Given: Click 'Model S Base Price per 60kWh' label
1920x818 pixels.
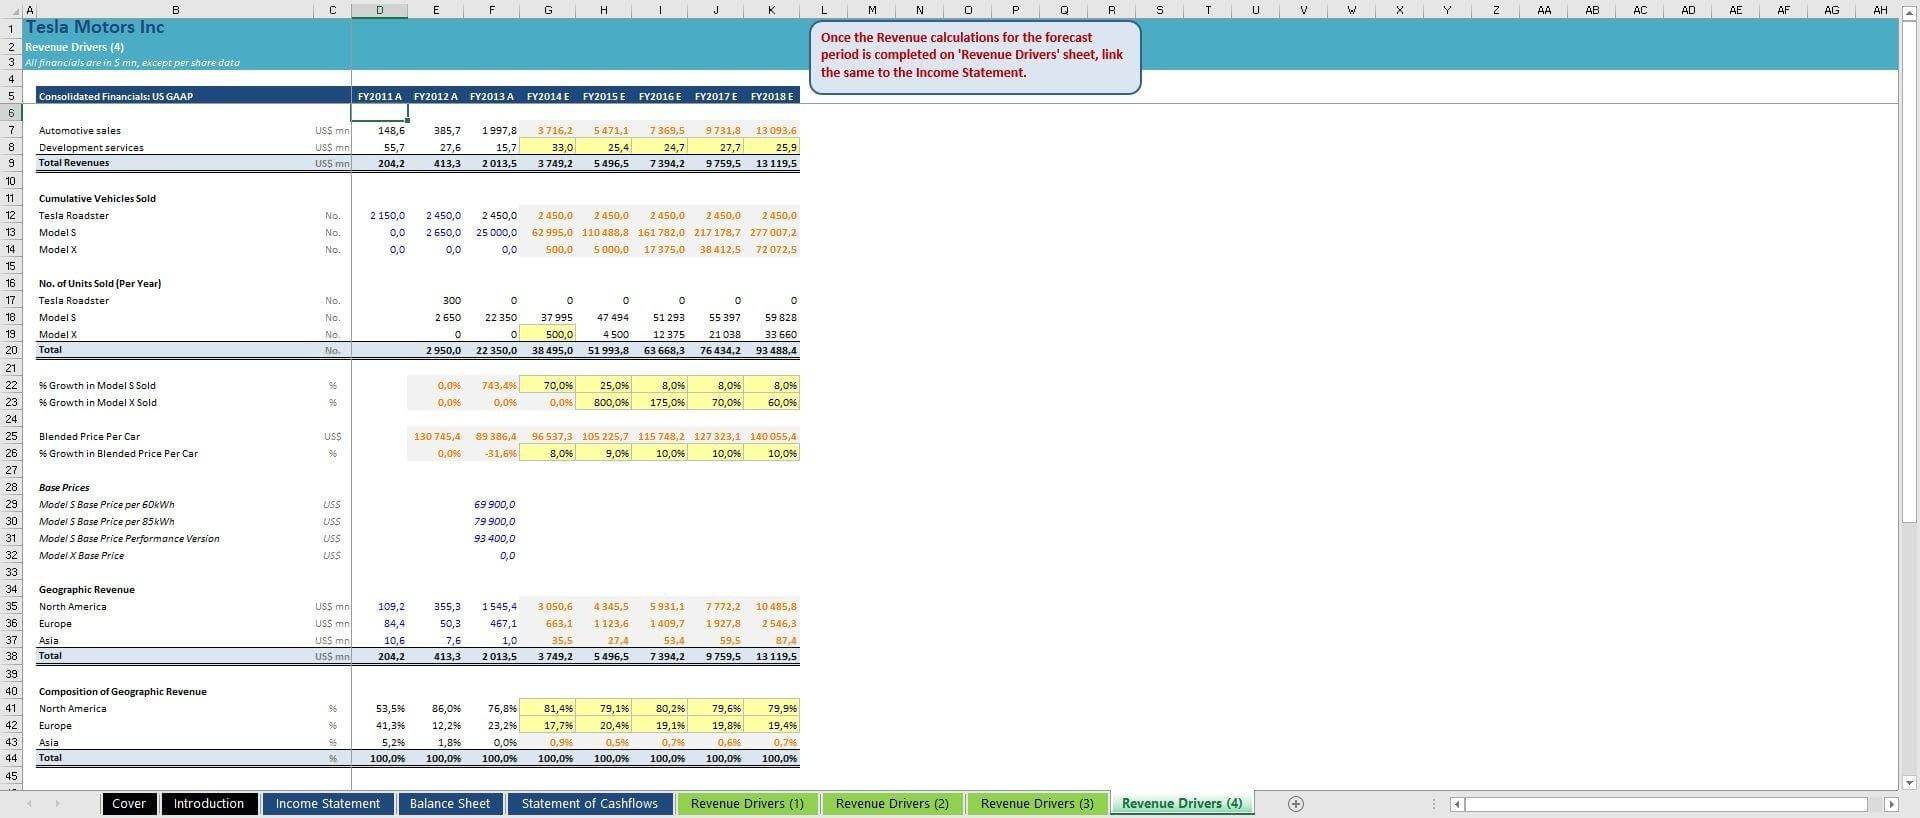Looking at the screenshot, I should coord(106,504).
